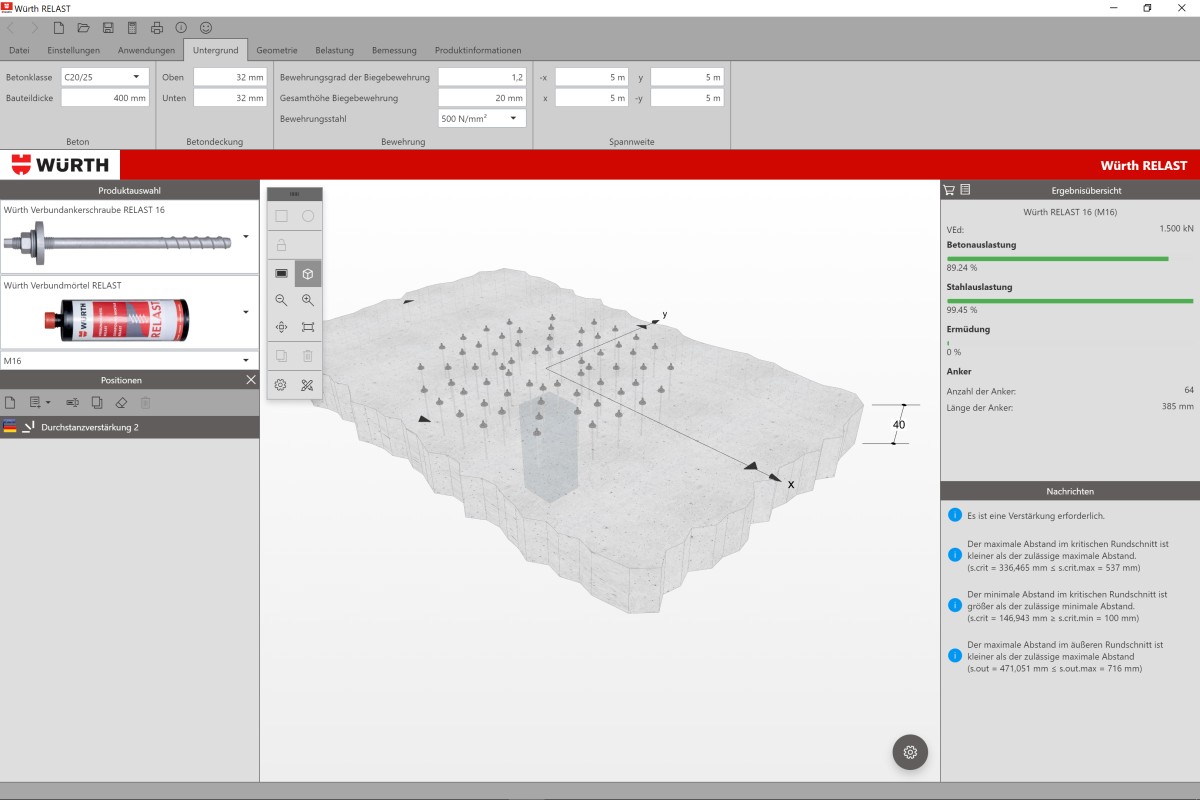Open the calculator icon in the top toolbar
This screenshot has width=1200, height=800.
[x=132, y=28]
